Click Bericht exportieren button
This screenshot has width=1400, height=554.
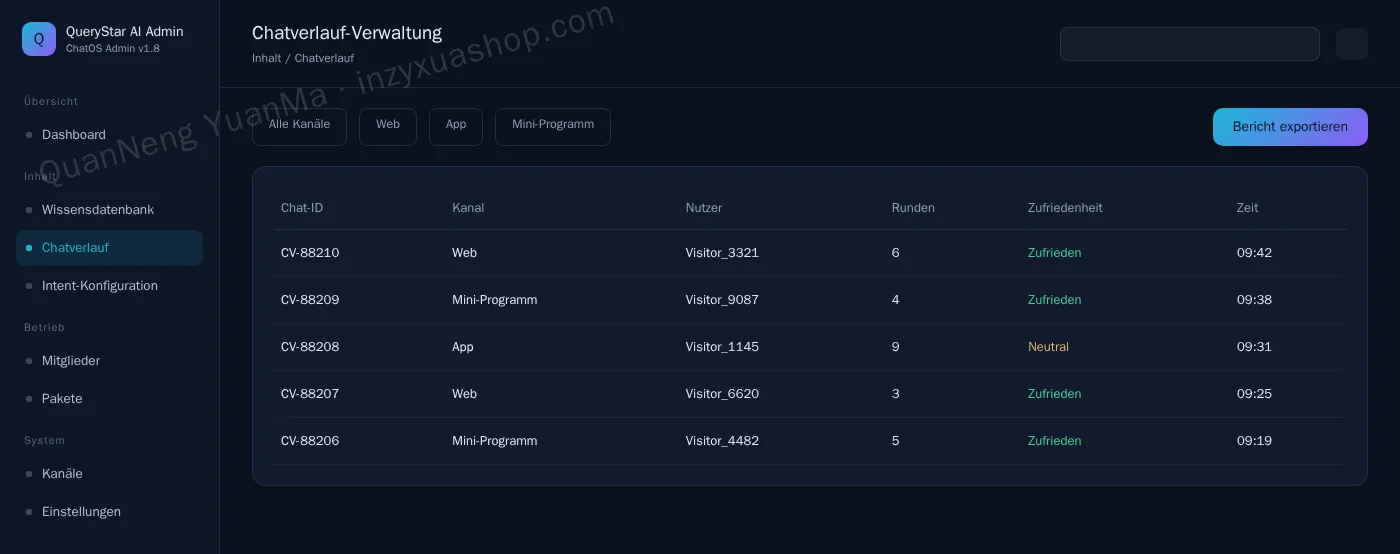click(x=1290, y=127)
